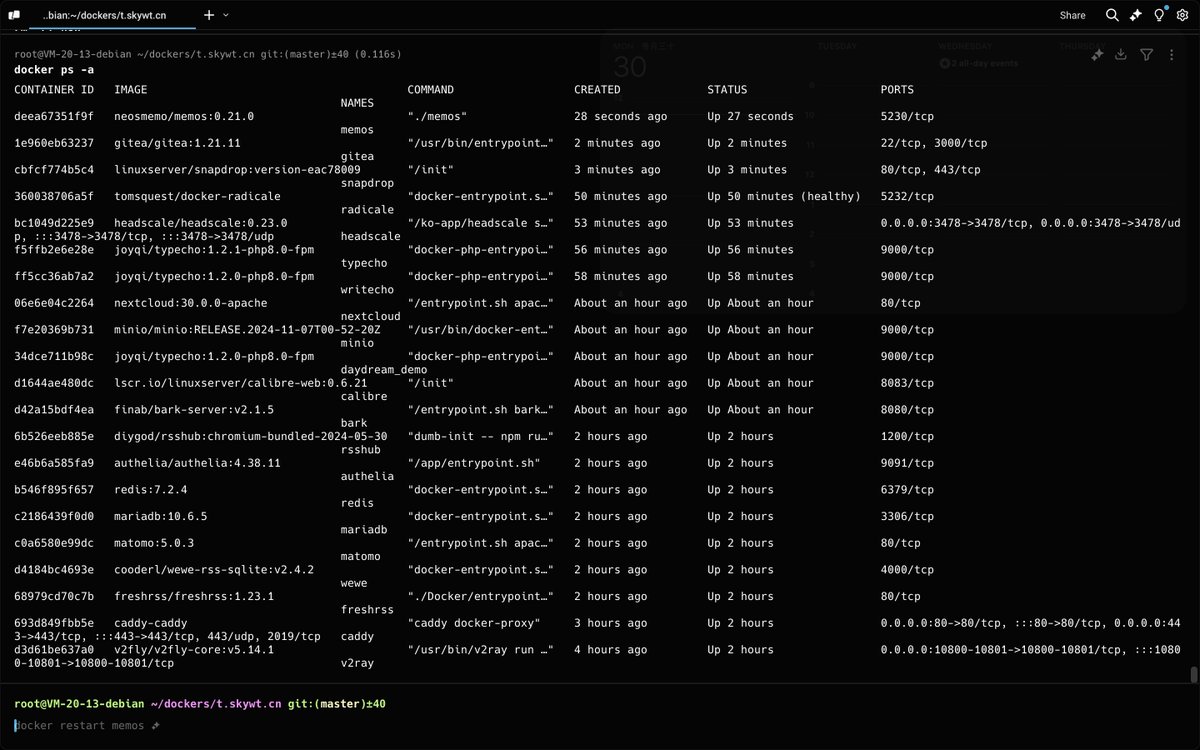Click the command input line at the bottom
1200x750 pixels.
[x=600, y=726]
